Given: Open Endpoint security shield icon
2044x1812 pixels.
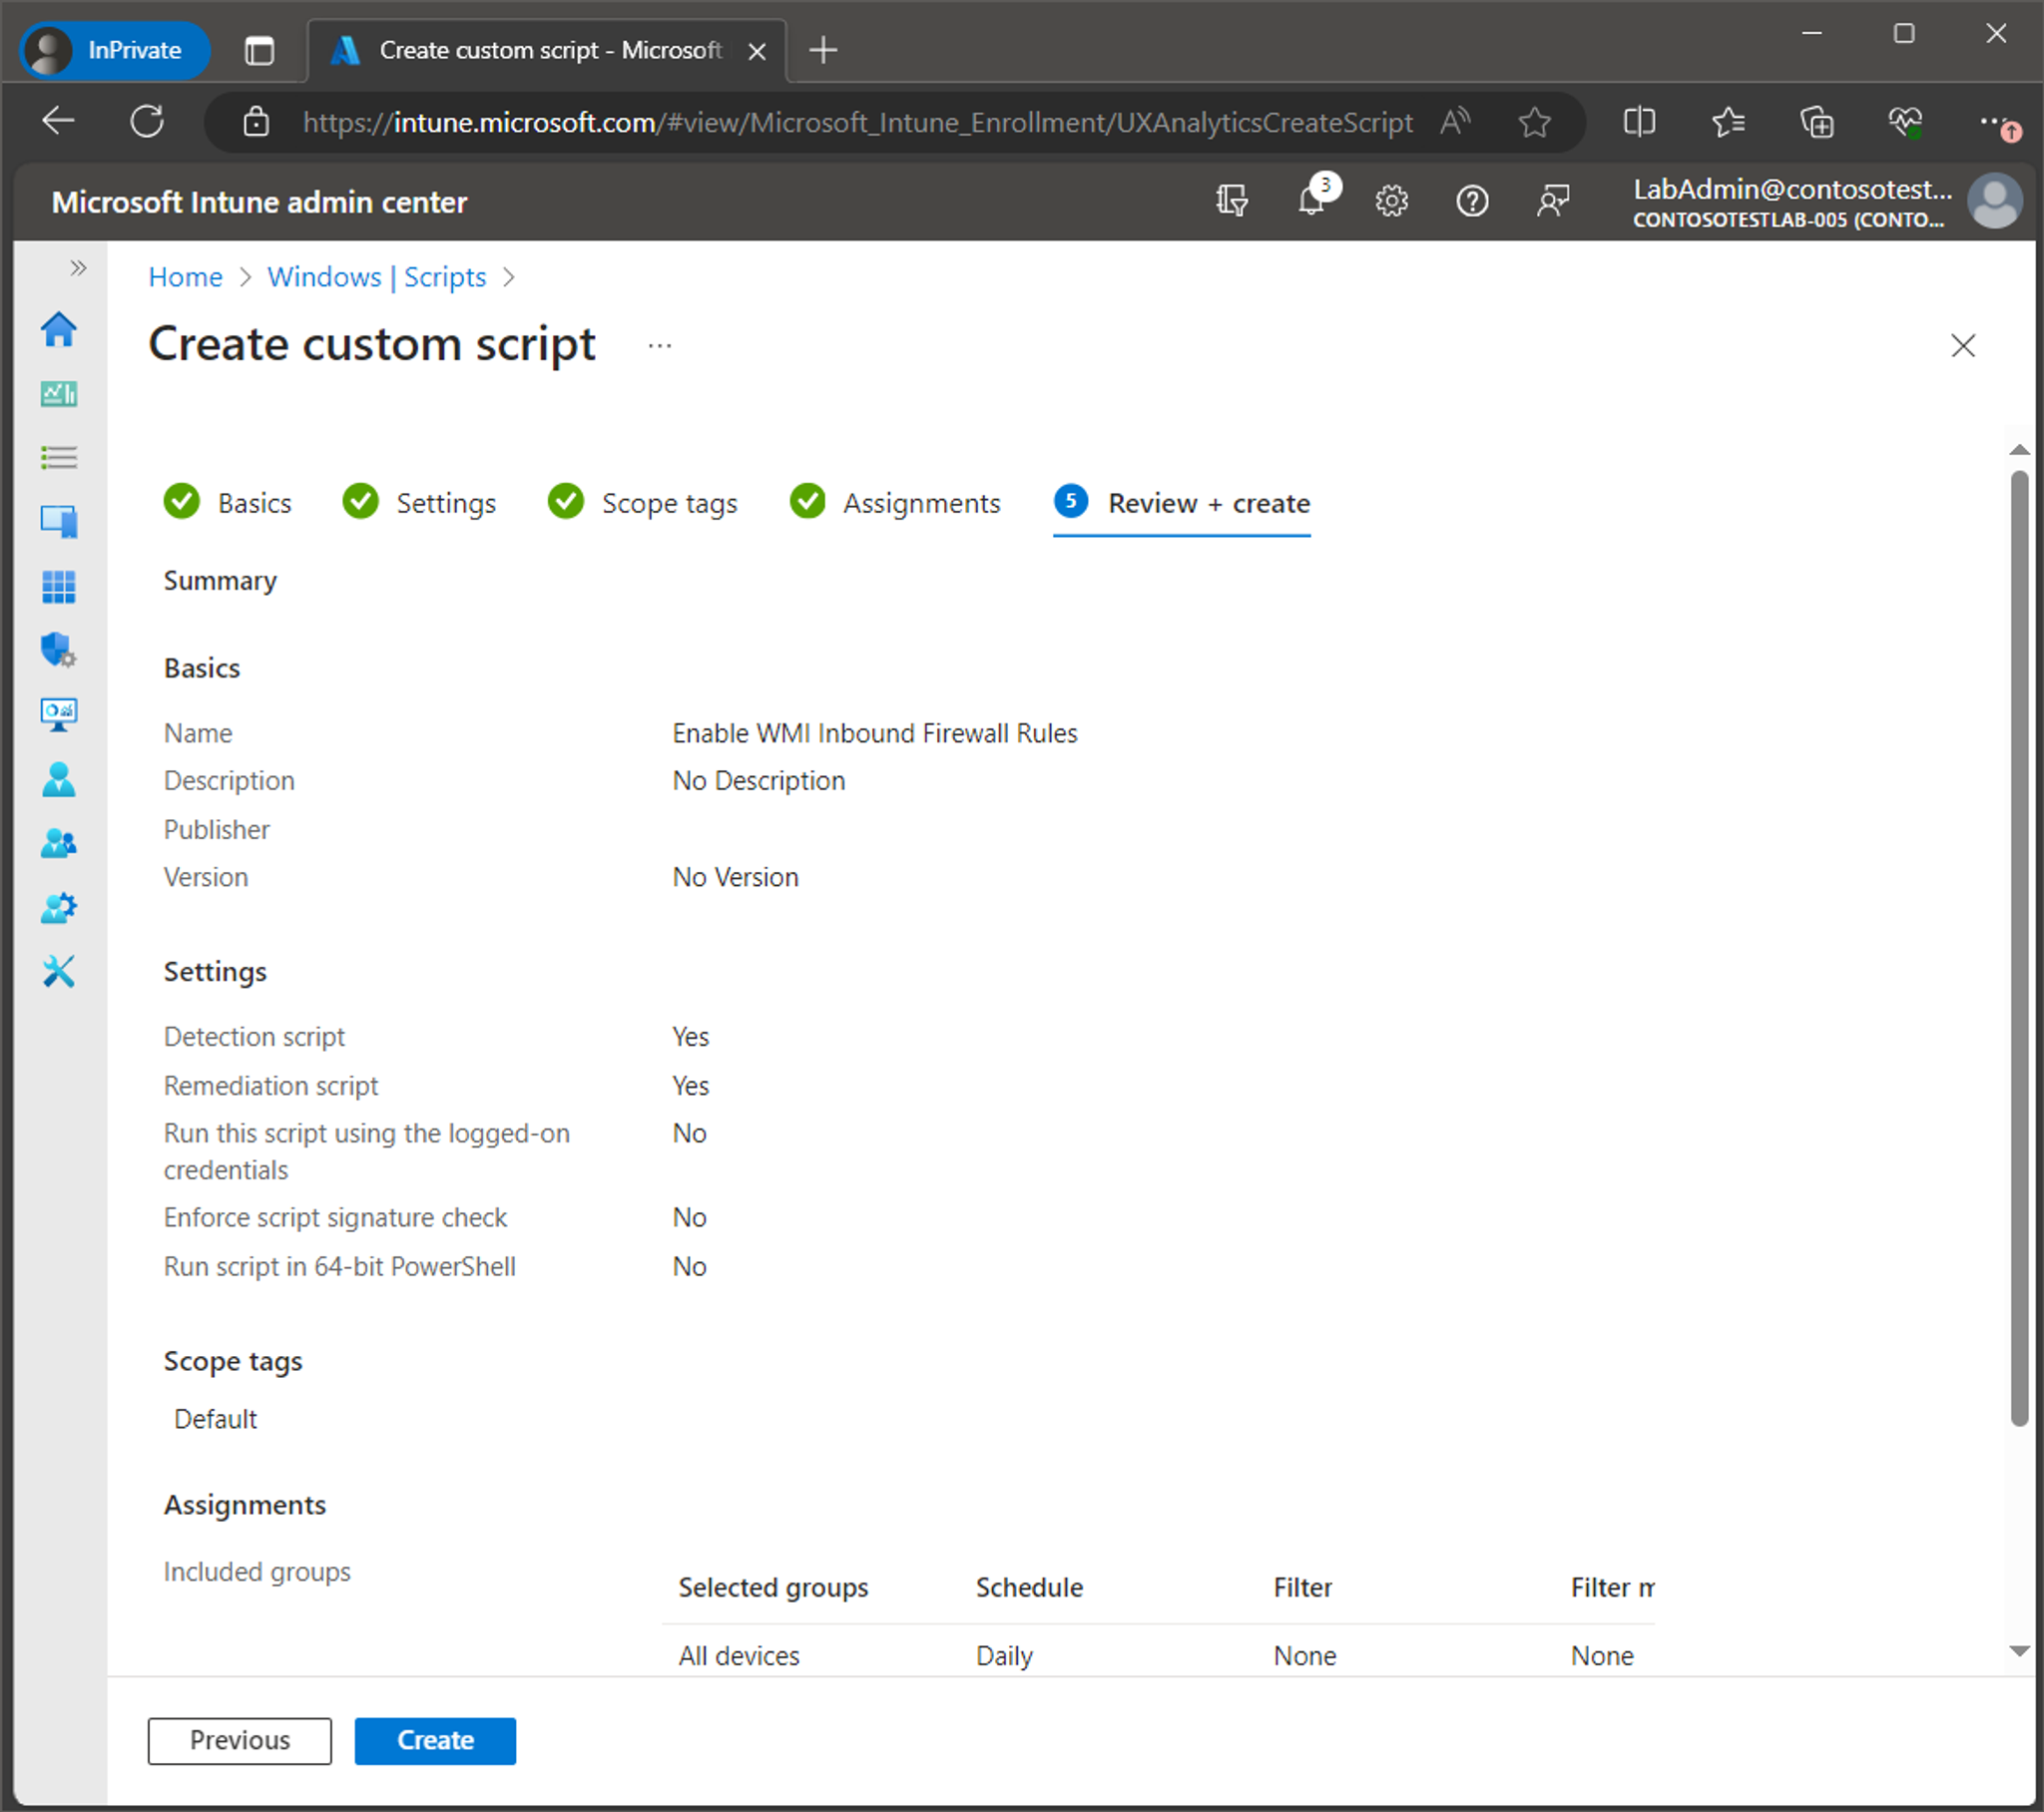Looking at the screenshot, I should point(59,650).
